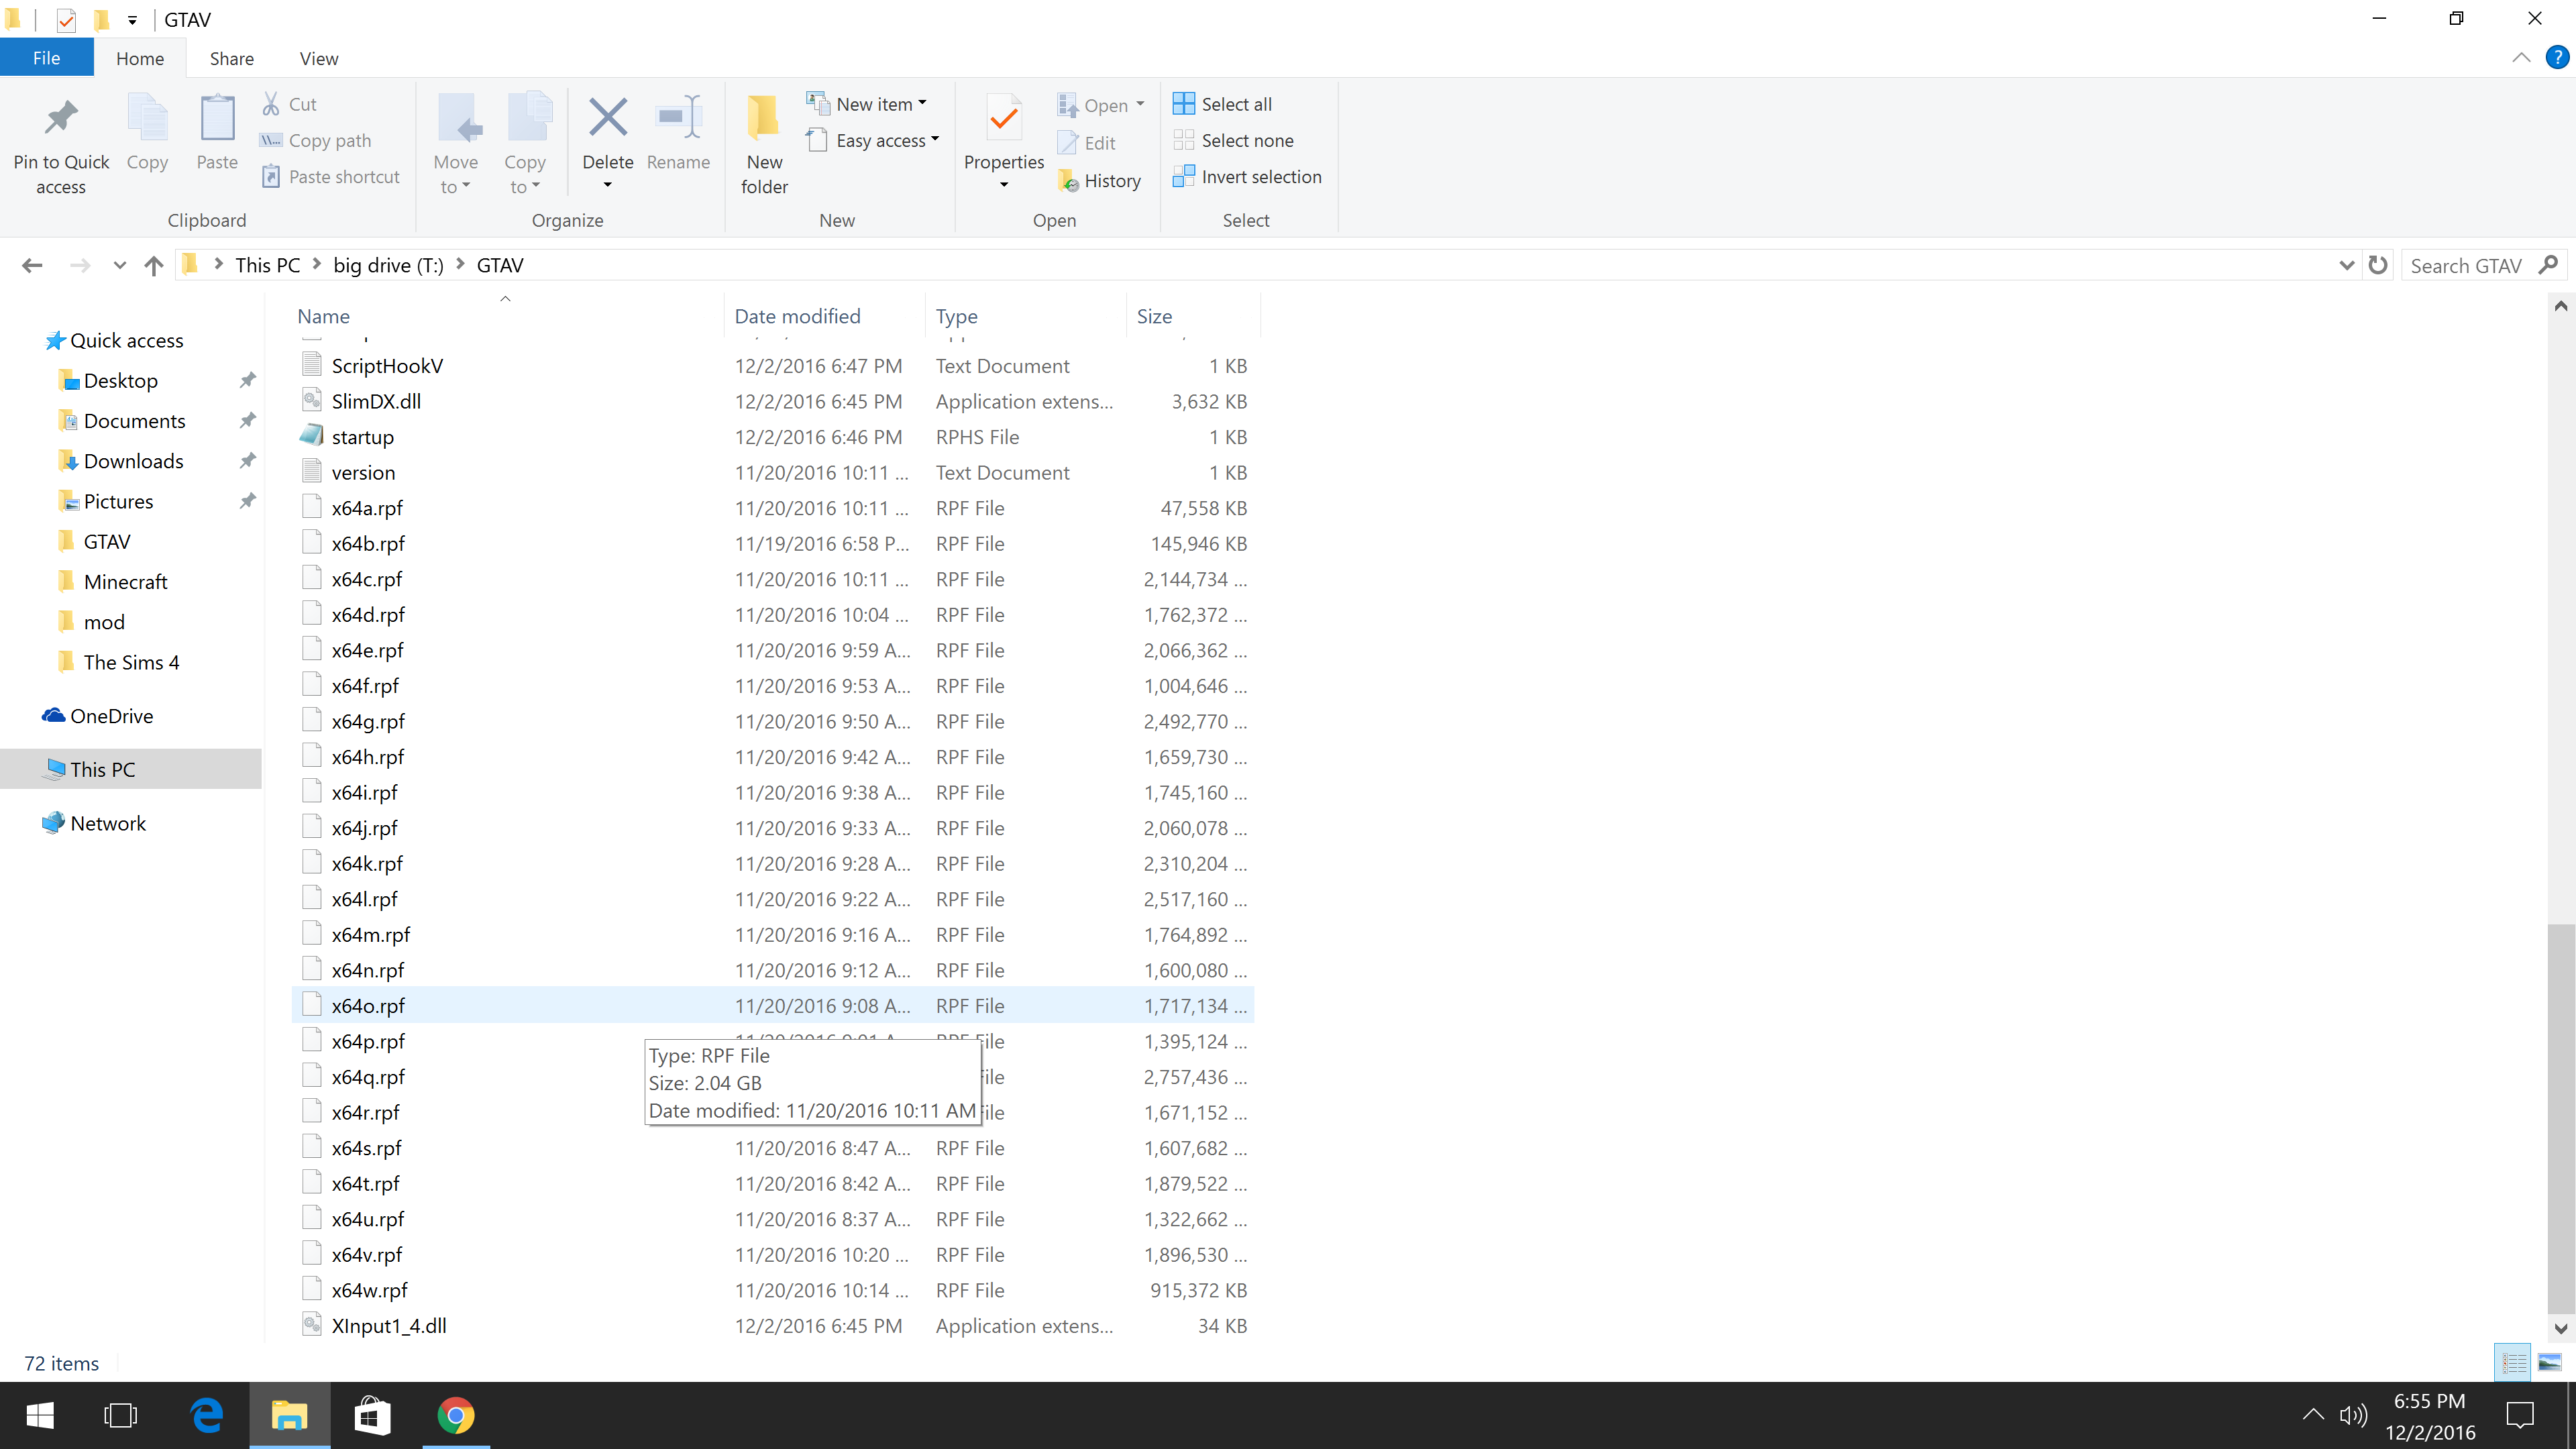Click Select all button

pyautogui.click(x=1222, y=104)
